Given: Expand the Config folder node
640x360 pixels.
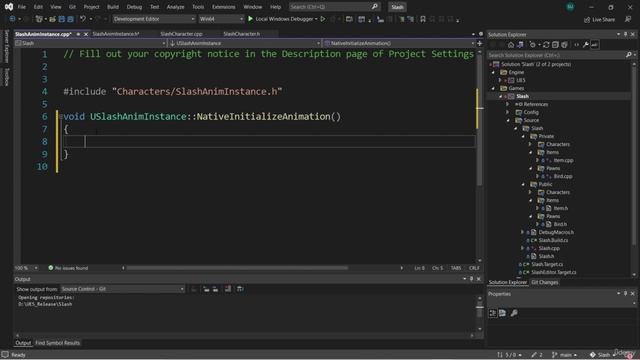Looking at the screenshot, I should pos(508,112).
